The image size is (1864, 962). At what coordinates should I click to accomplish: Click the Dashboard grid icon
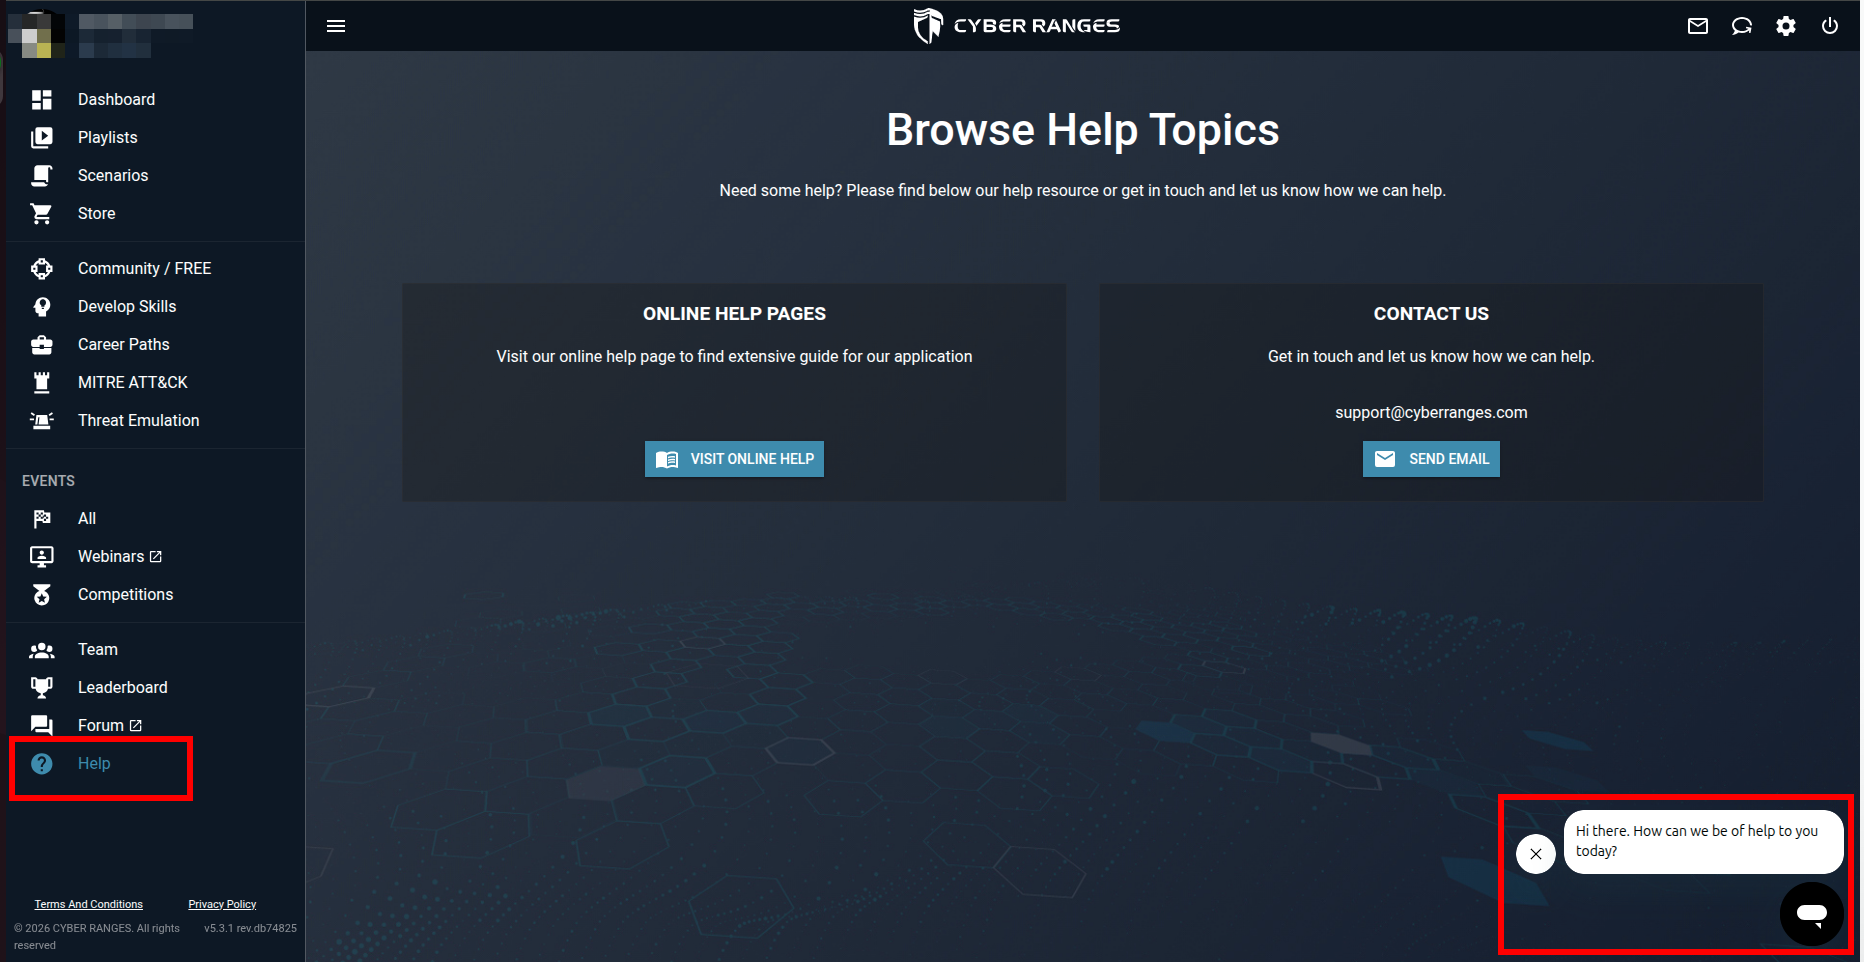pos(42,100)
